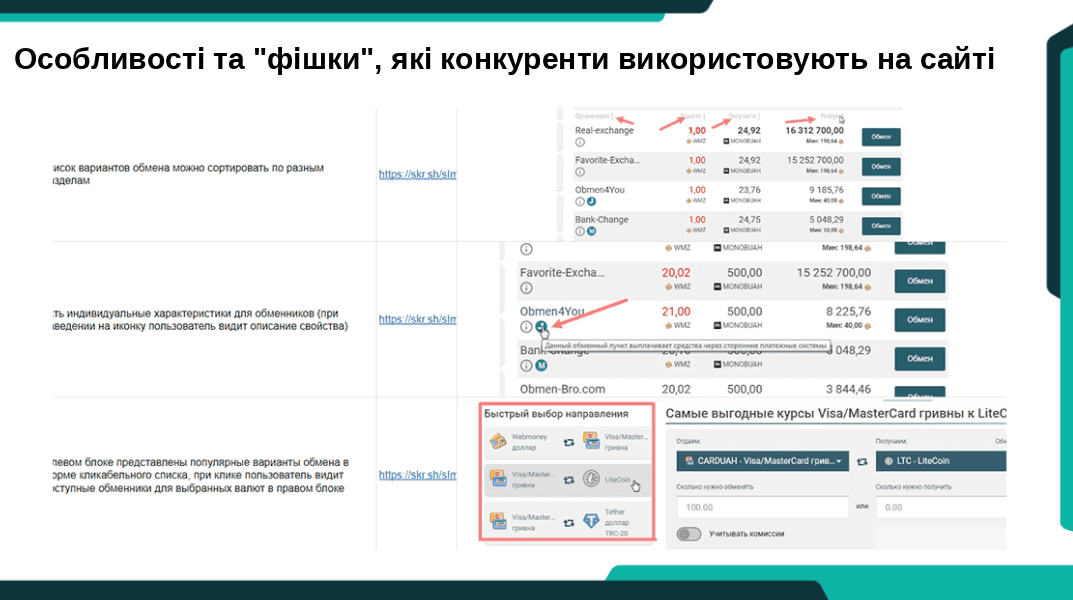The image size is (1073, 600).
Task: Open LTC - LiteCoin dropdown
Action: pyautogui.click(x=941, y=461)
